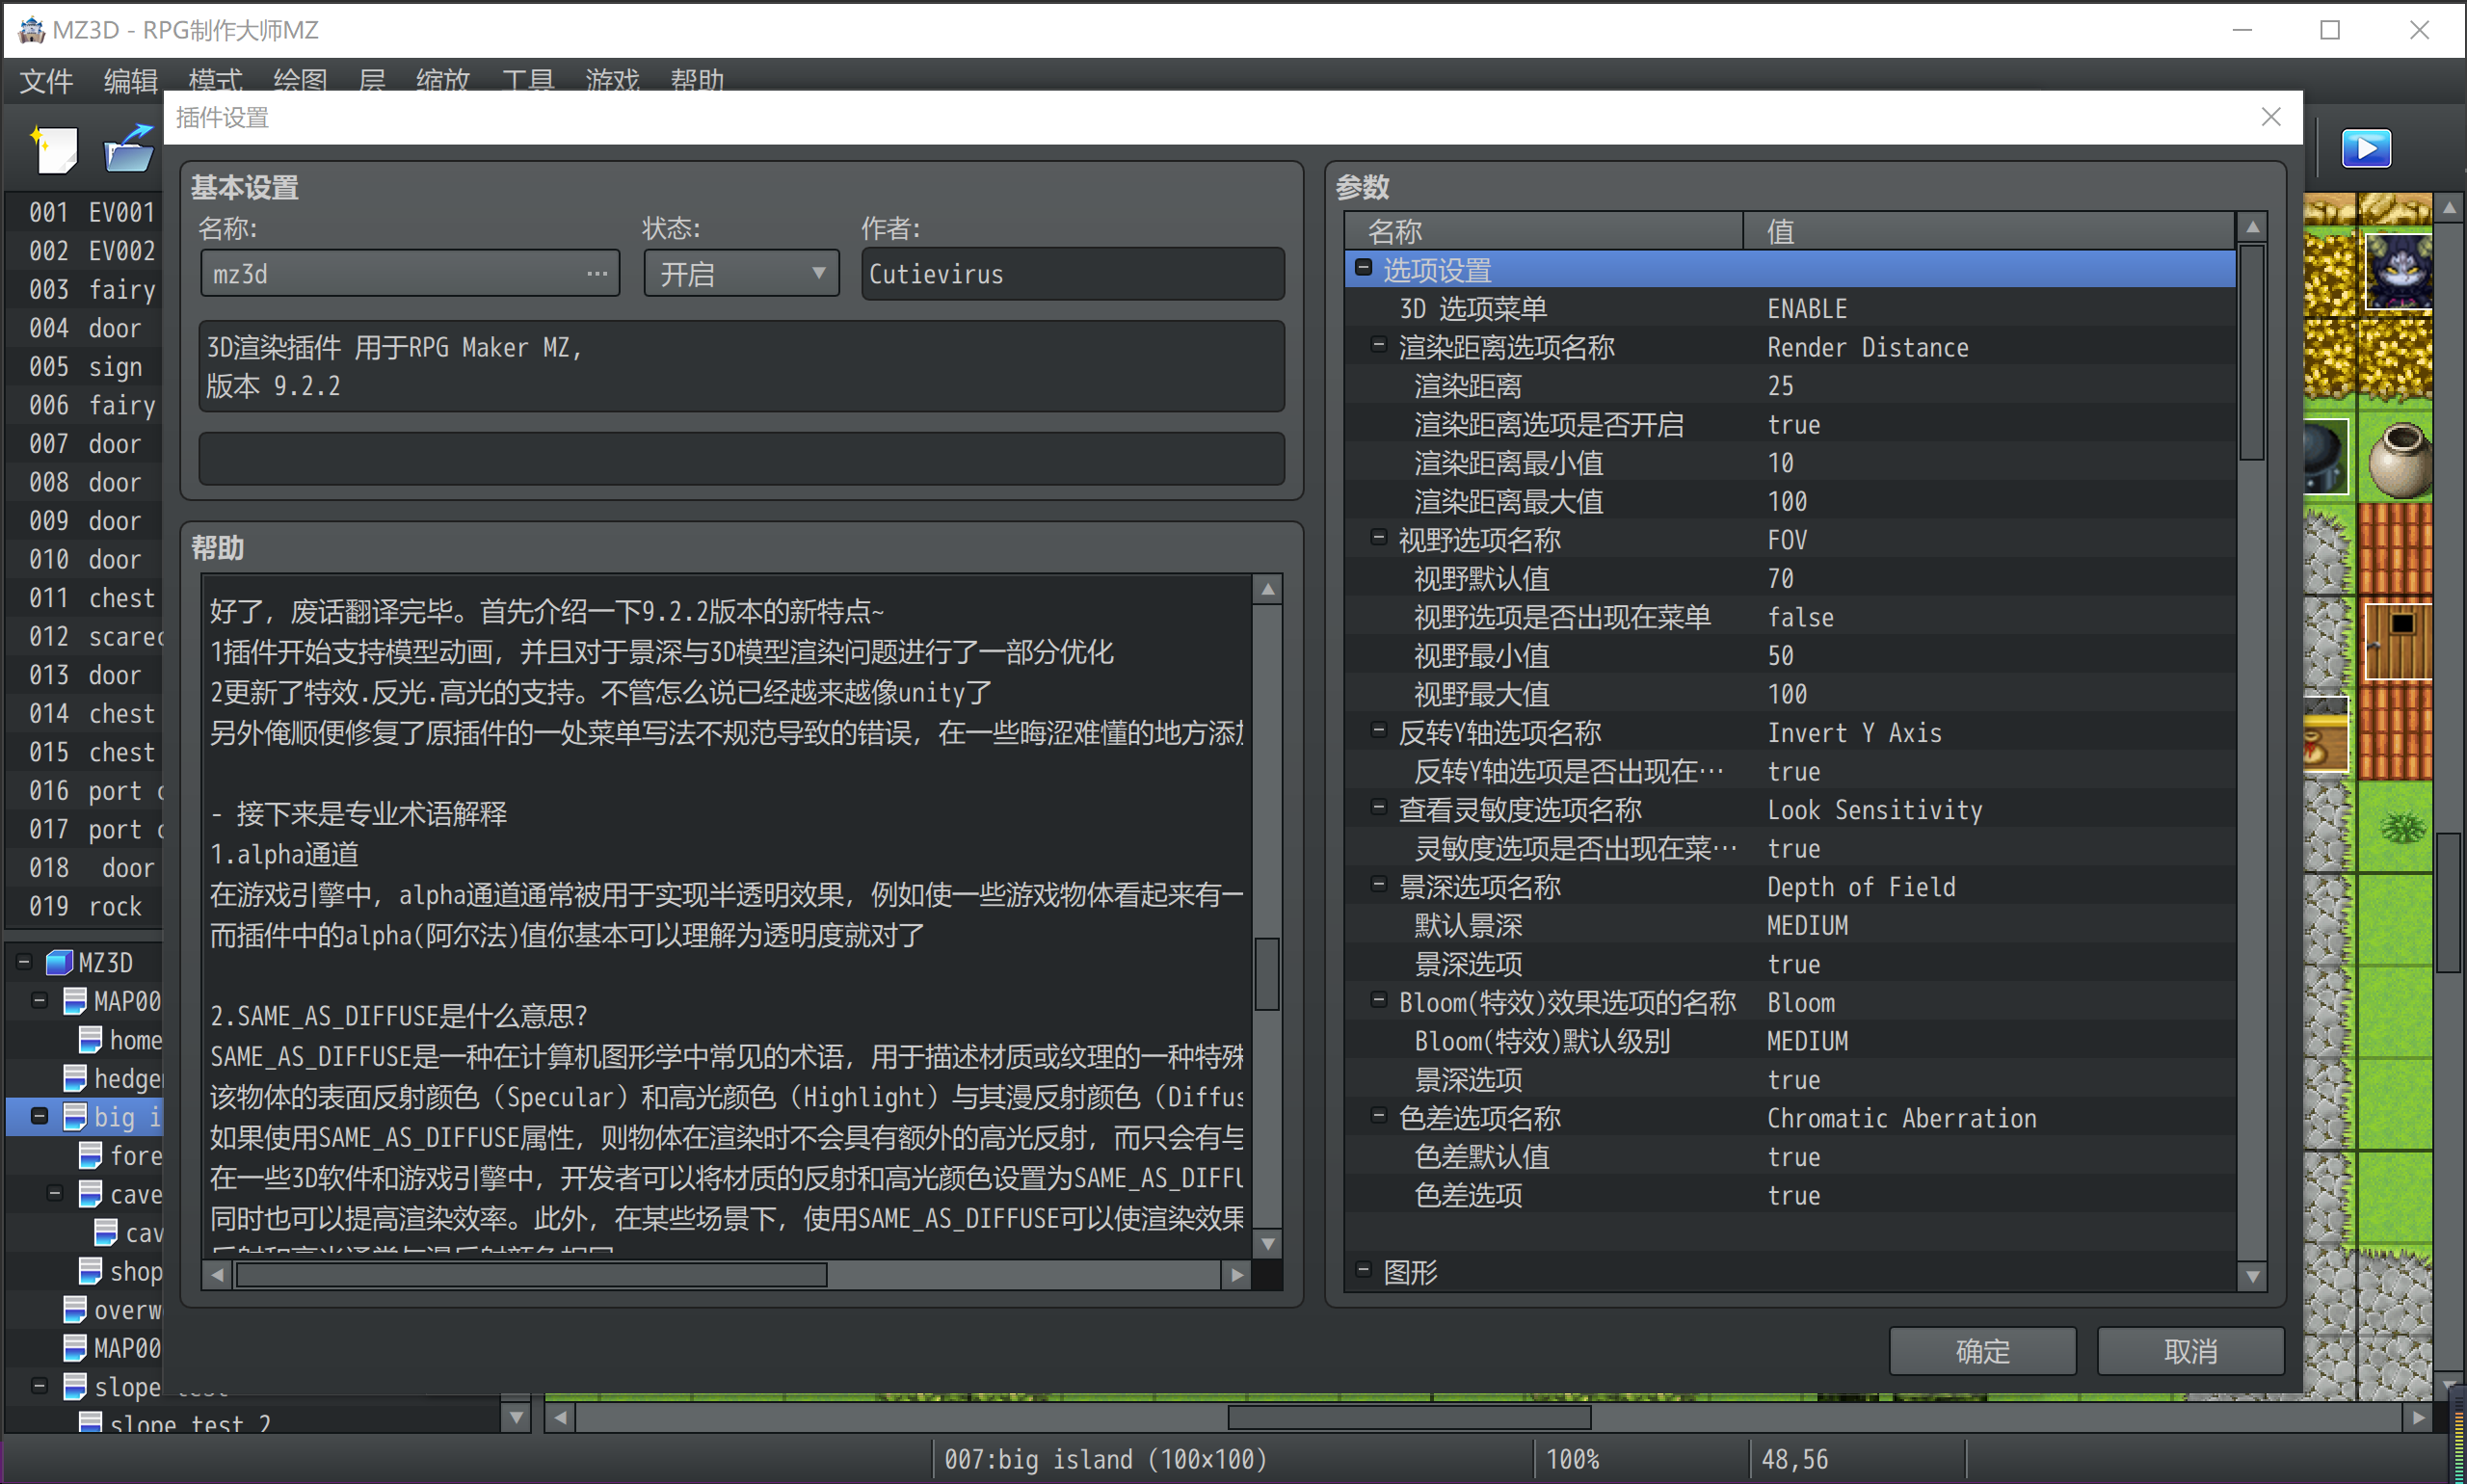Select event 019 rock in list
This screenshot has width=2467, height=1484.
click(x=86, y=906)
